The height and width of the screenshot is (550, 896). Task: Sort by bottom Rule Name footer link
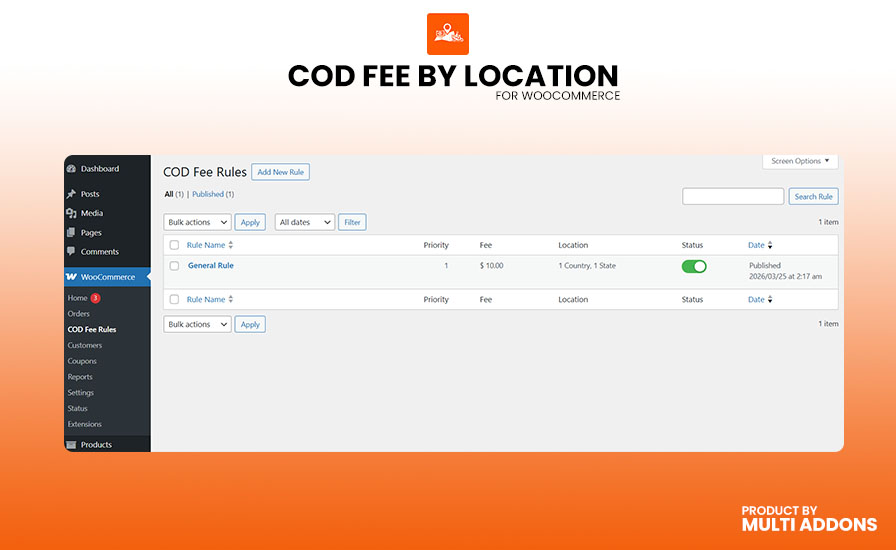[x=206, y=299]
